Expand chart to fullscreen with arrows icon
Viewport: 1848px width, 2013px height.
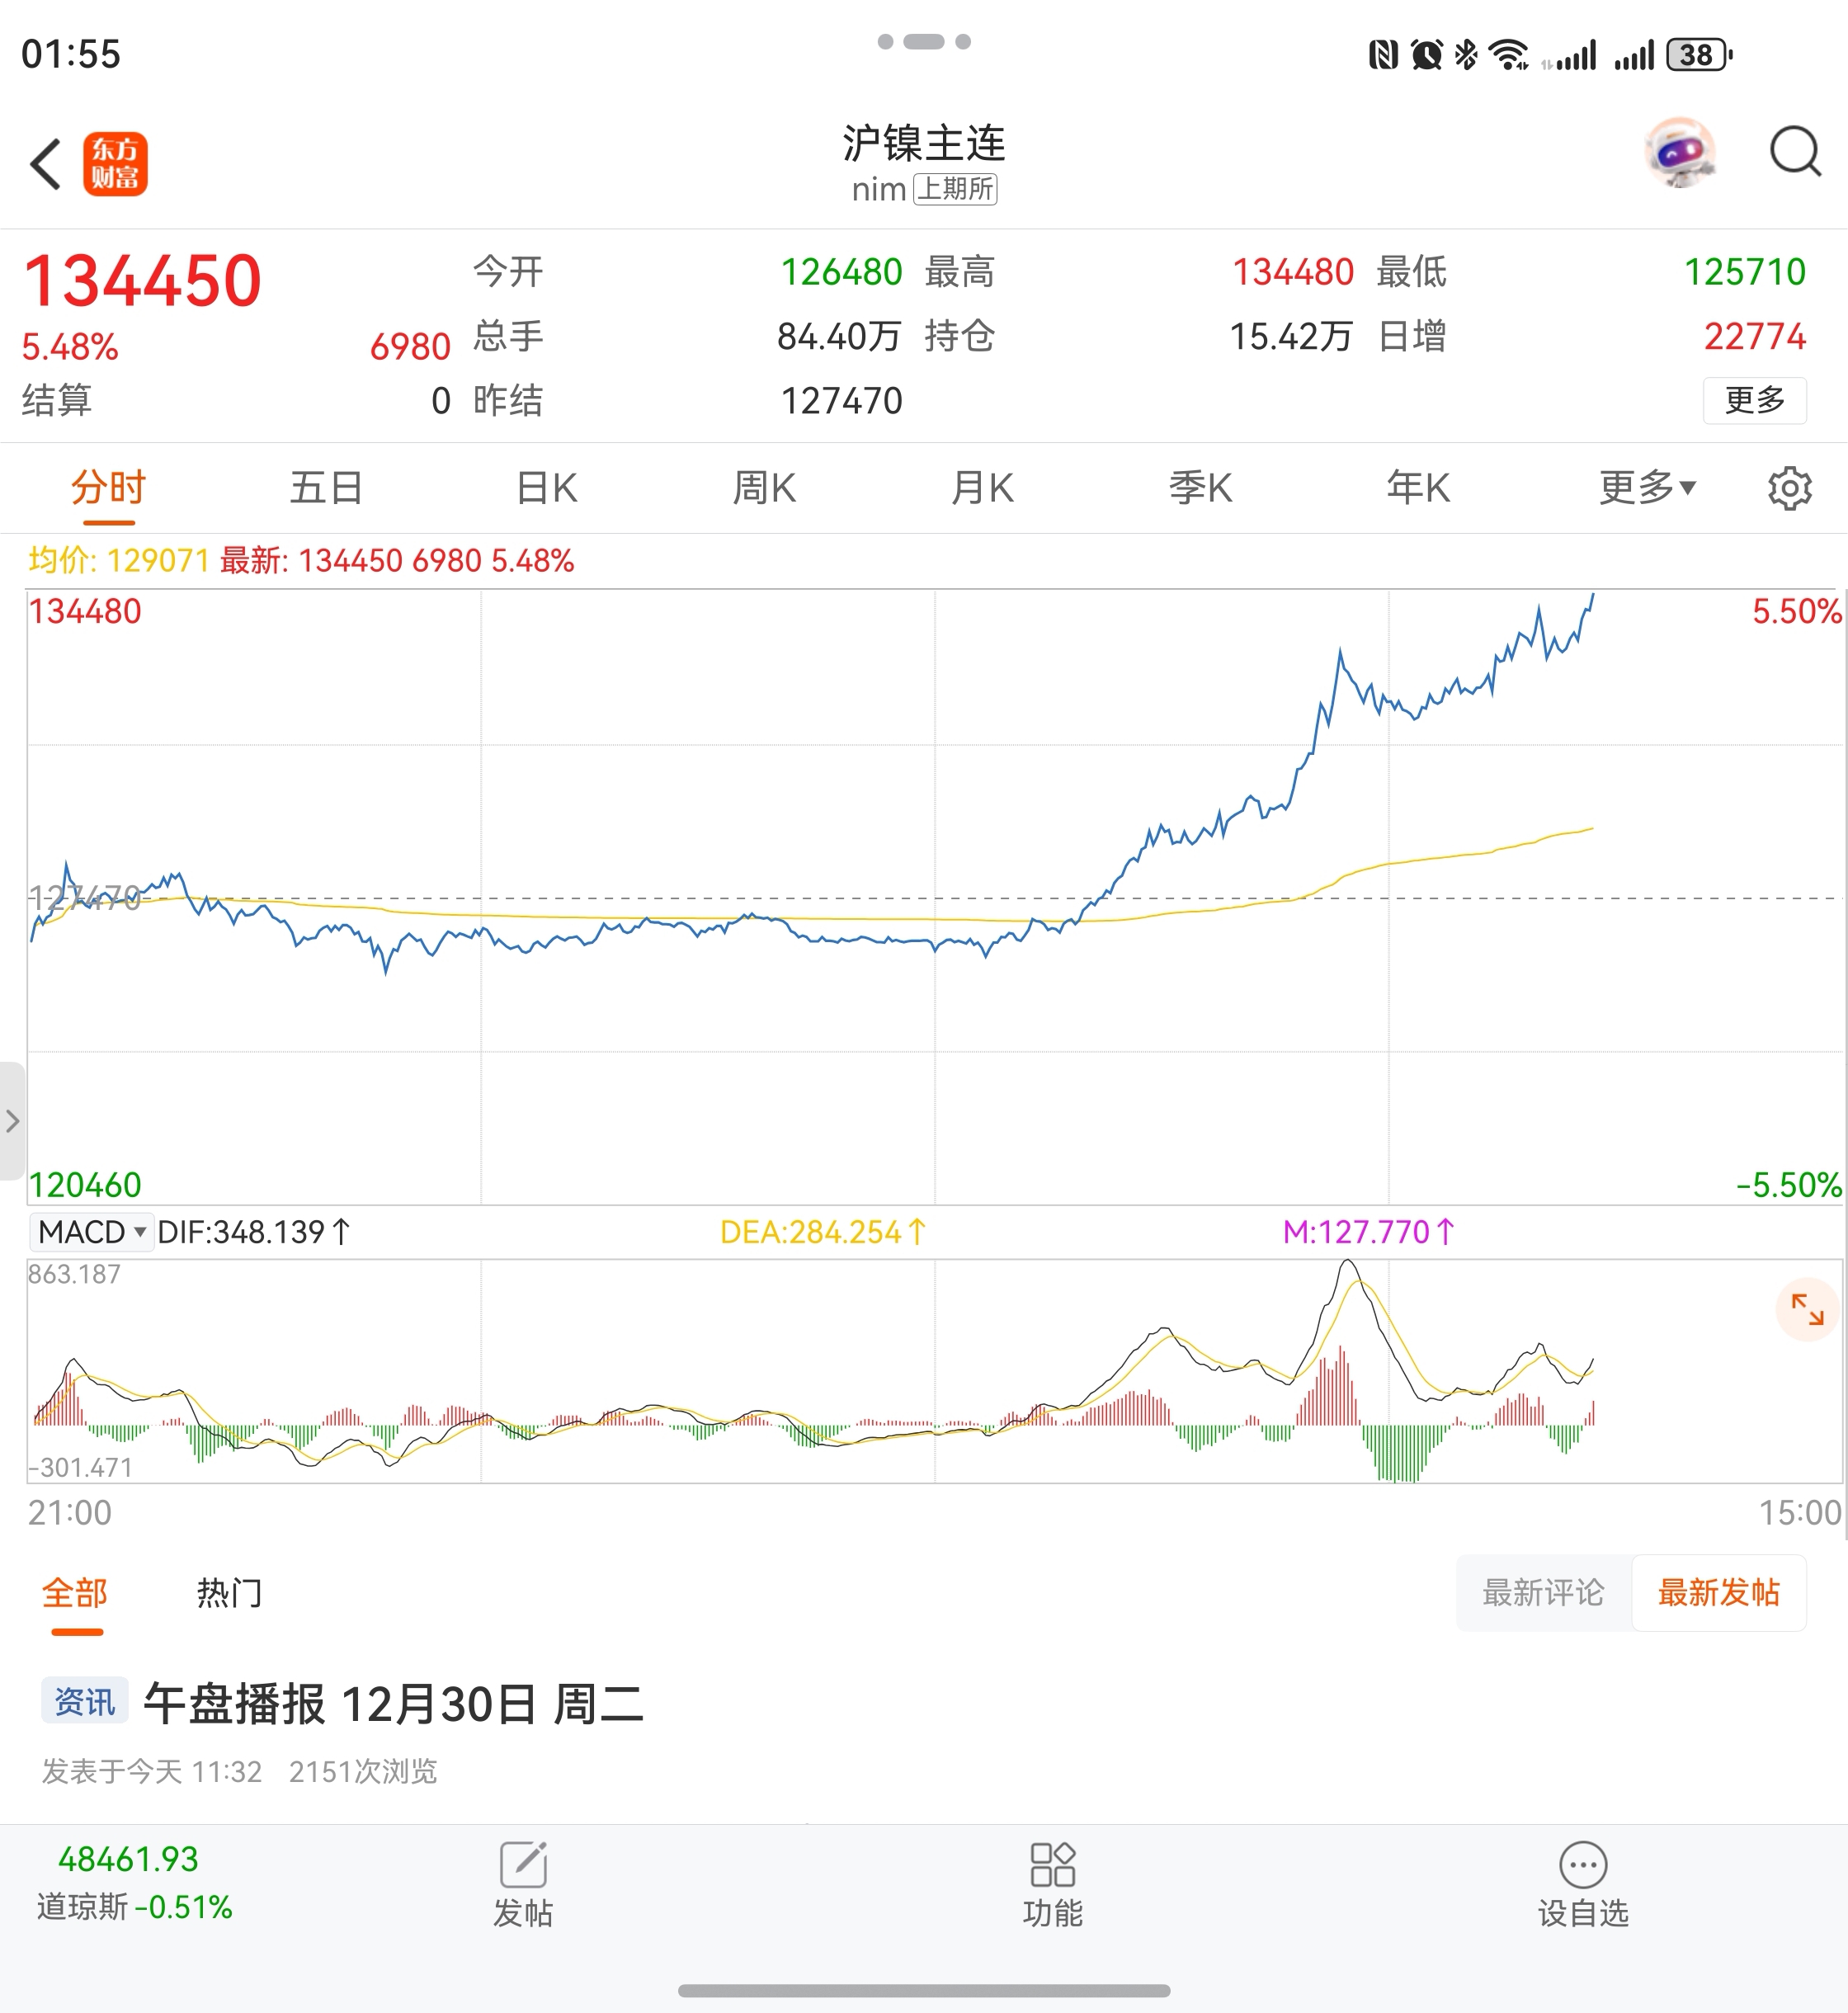pos(1807,1309)
